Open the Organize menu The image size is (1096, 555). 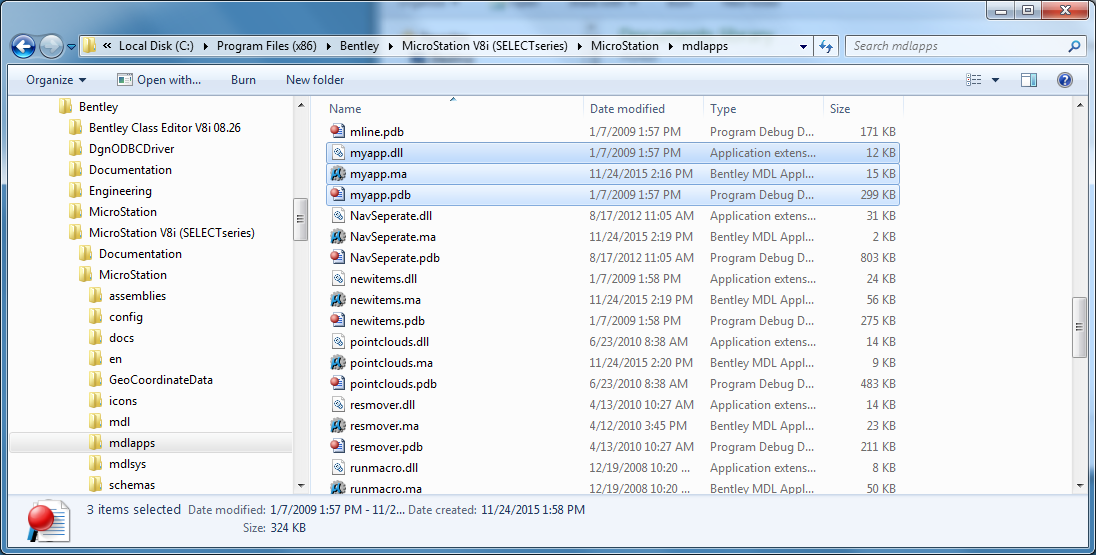click(56, 80)
